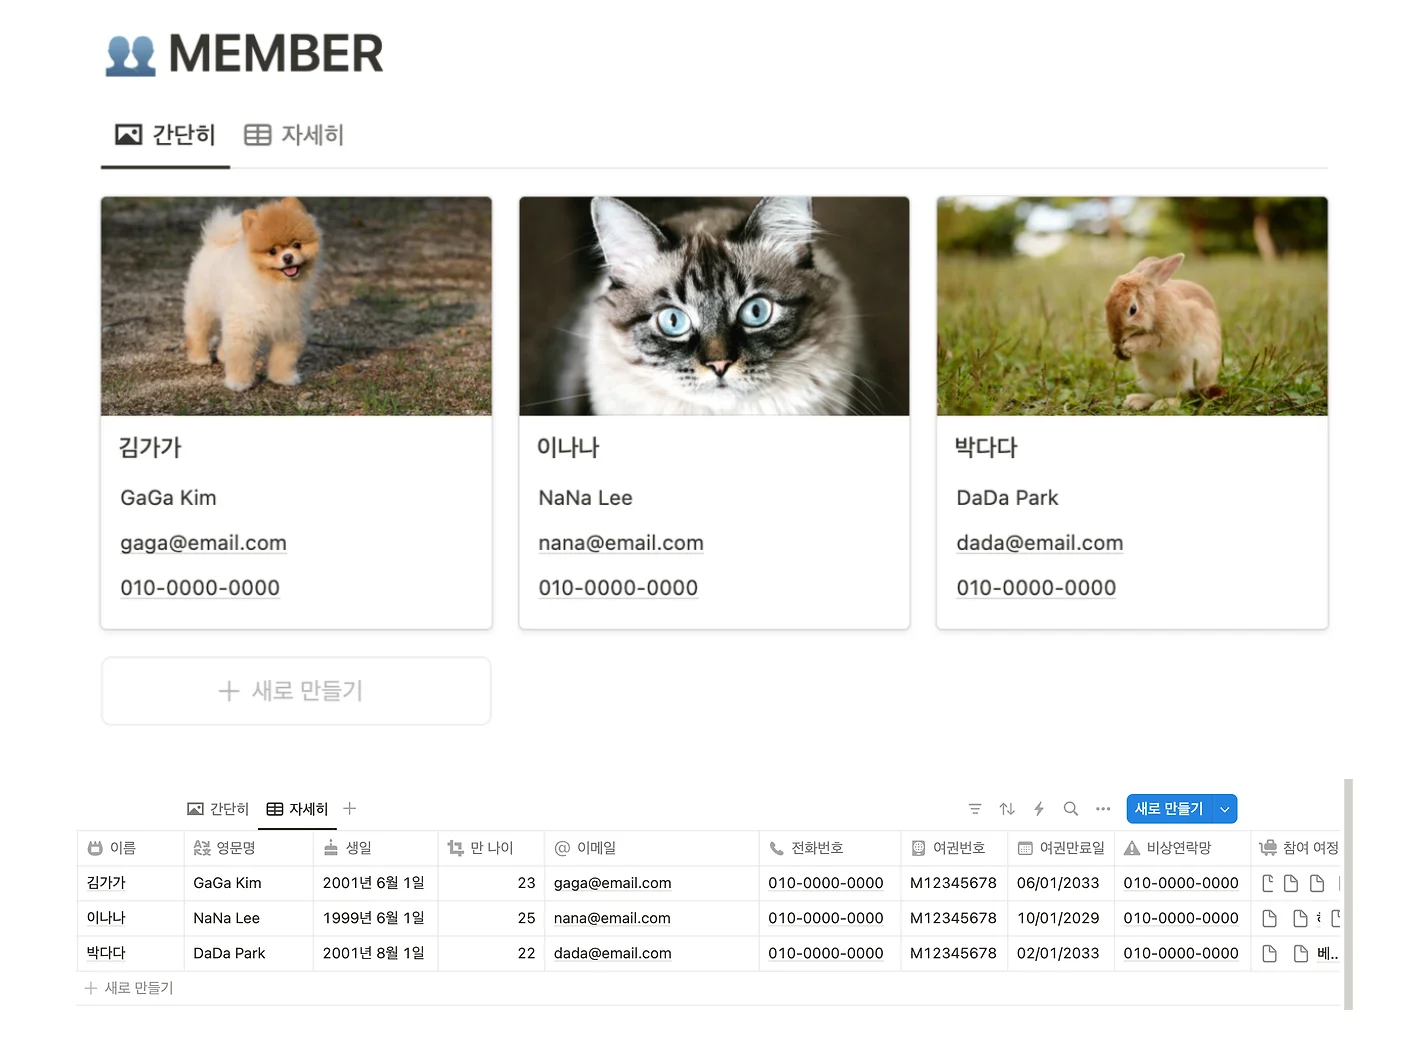Open the Pomeranian dog photo thumbnail
Image resolution: width=1416 pixels, height=1050 pixels.
click(x=296, y=306)
